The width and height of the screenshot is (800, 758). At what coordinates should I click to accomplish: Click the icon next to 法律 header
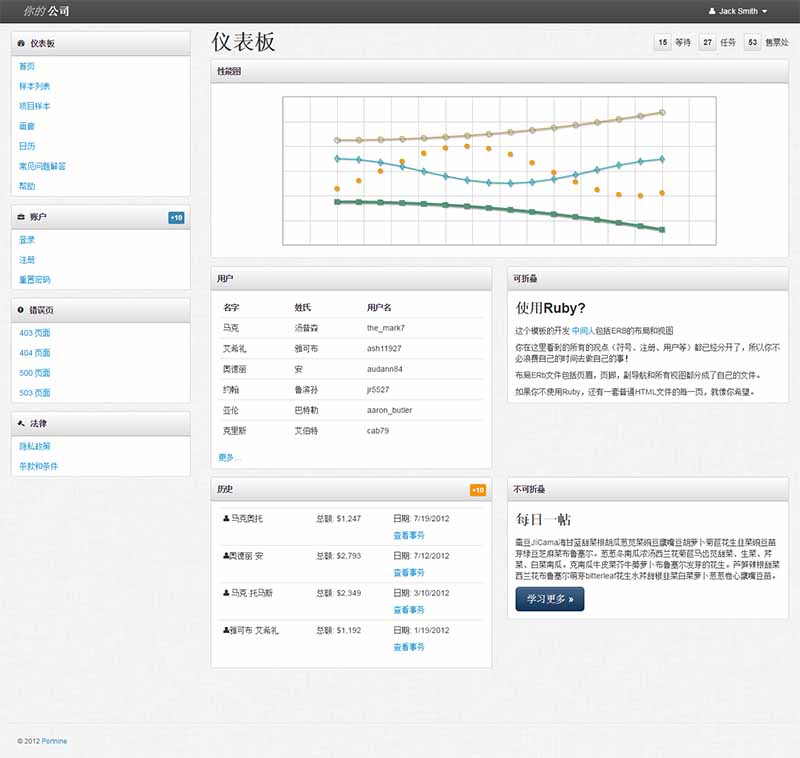point(22,423)
